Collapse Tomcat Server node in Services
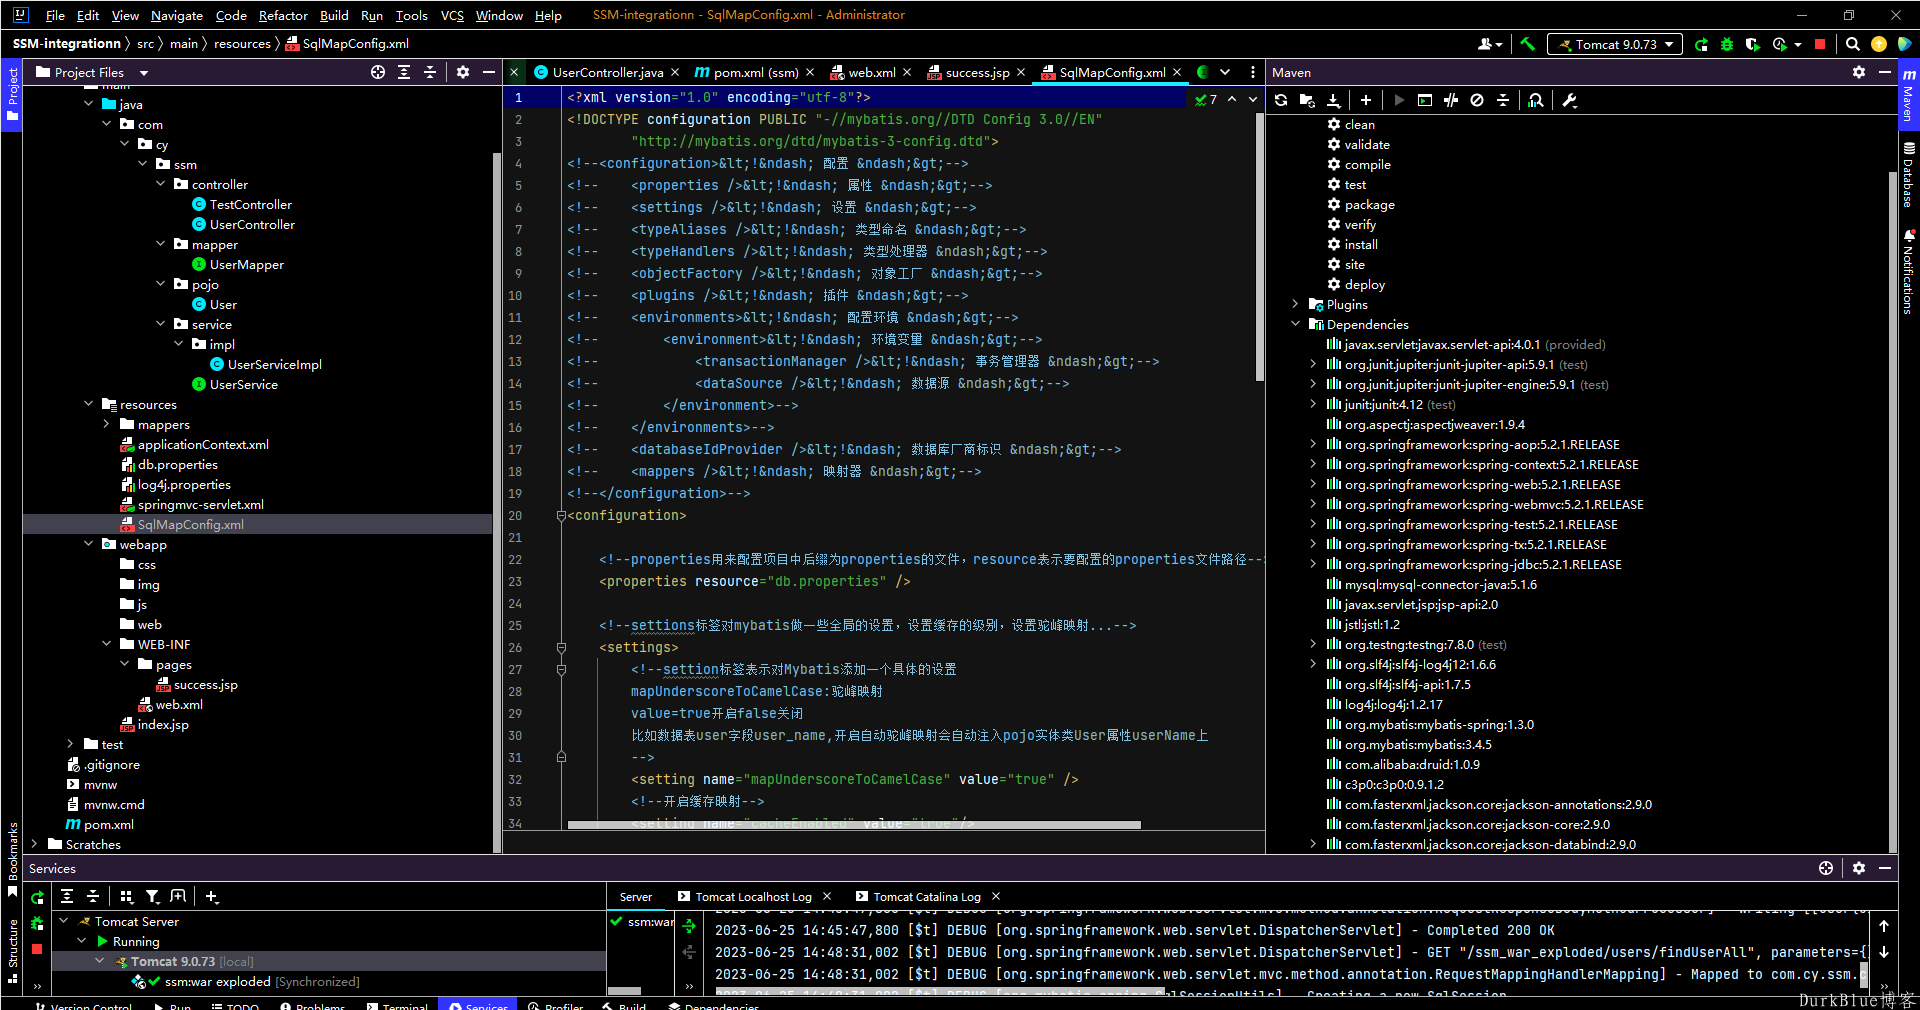 [x=64, y=921]
